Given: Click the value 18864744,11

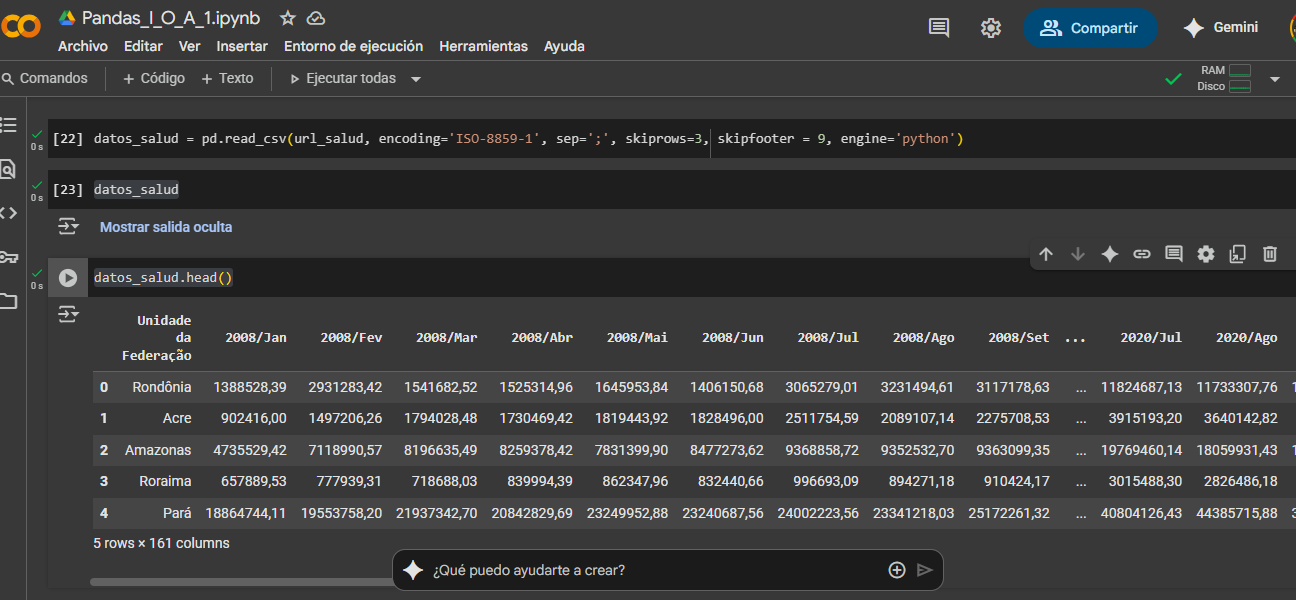Looking at the screenshot, I should (246, 513).
